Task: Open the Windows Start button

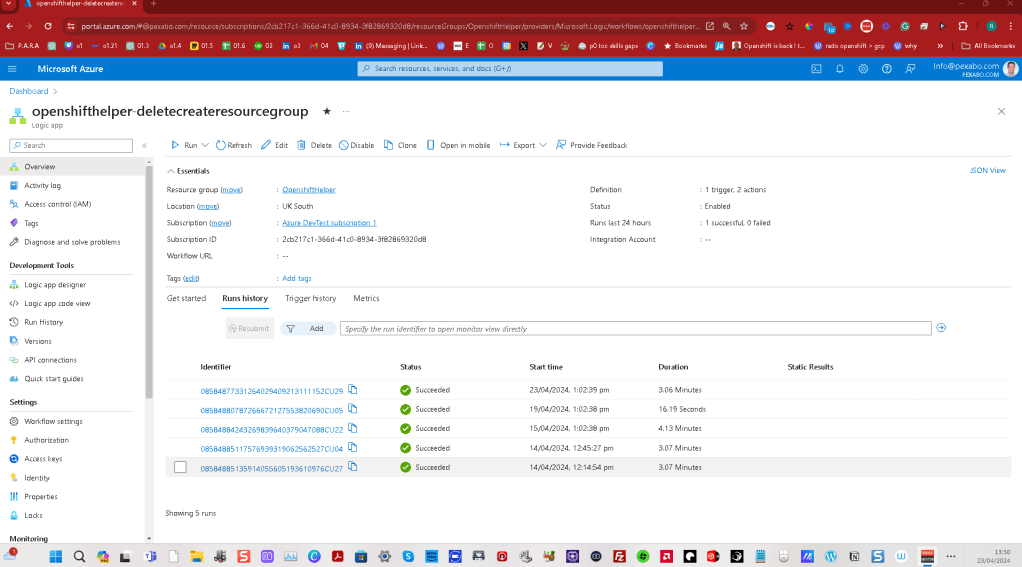Action: (55, 557)
